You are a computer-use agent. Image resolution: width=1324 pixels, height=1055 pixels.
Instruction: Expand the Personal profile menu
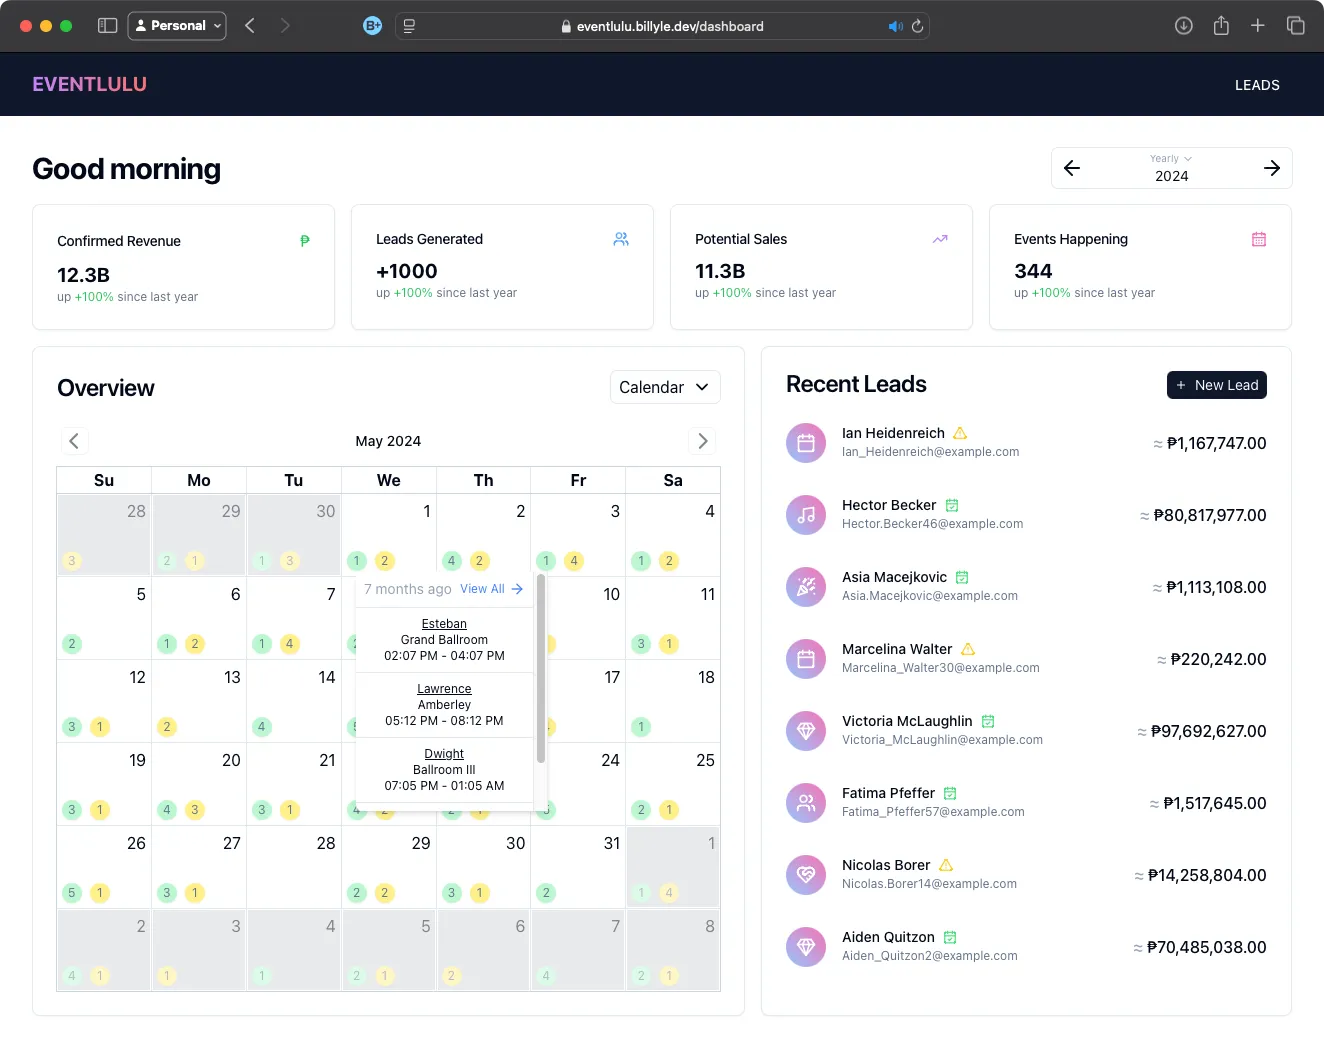(x=177, y=25)
